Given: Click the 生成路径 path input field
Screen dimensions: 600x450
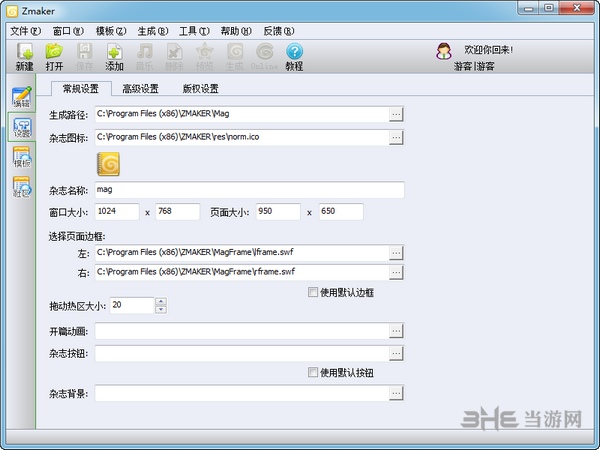Looking at the screenshot, I should pyautogui.click(x=242, y=114).
